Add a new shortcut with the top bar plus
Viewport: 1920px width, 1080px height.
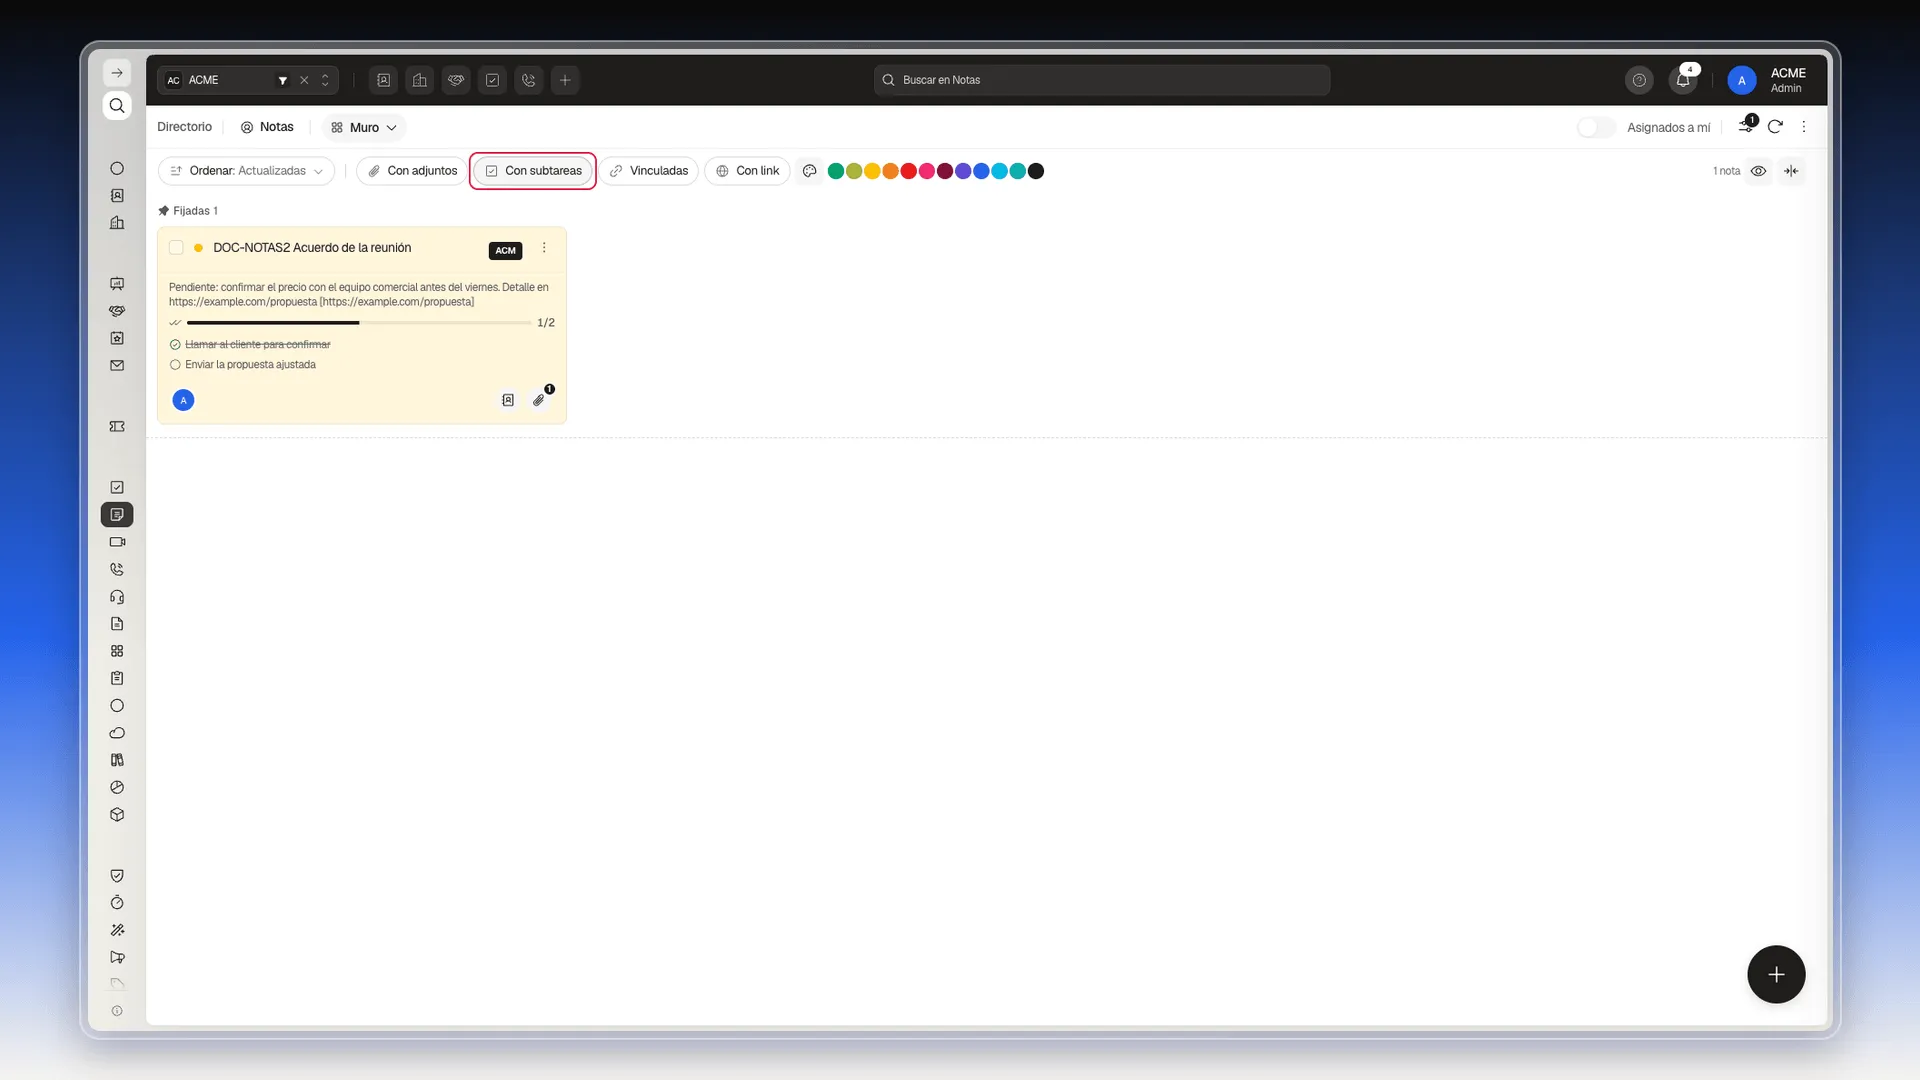click(x=565, y=80)
